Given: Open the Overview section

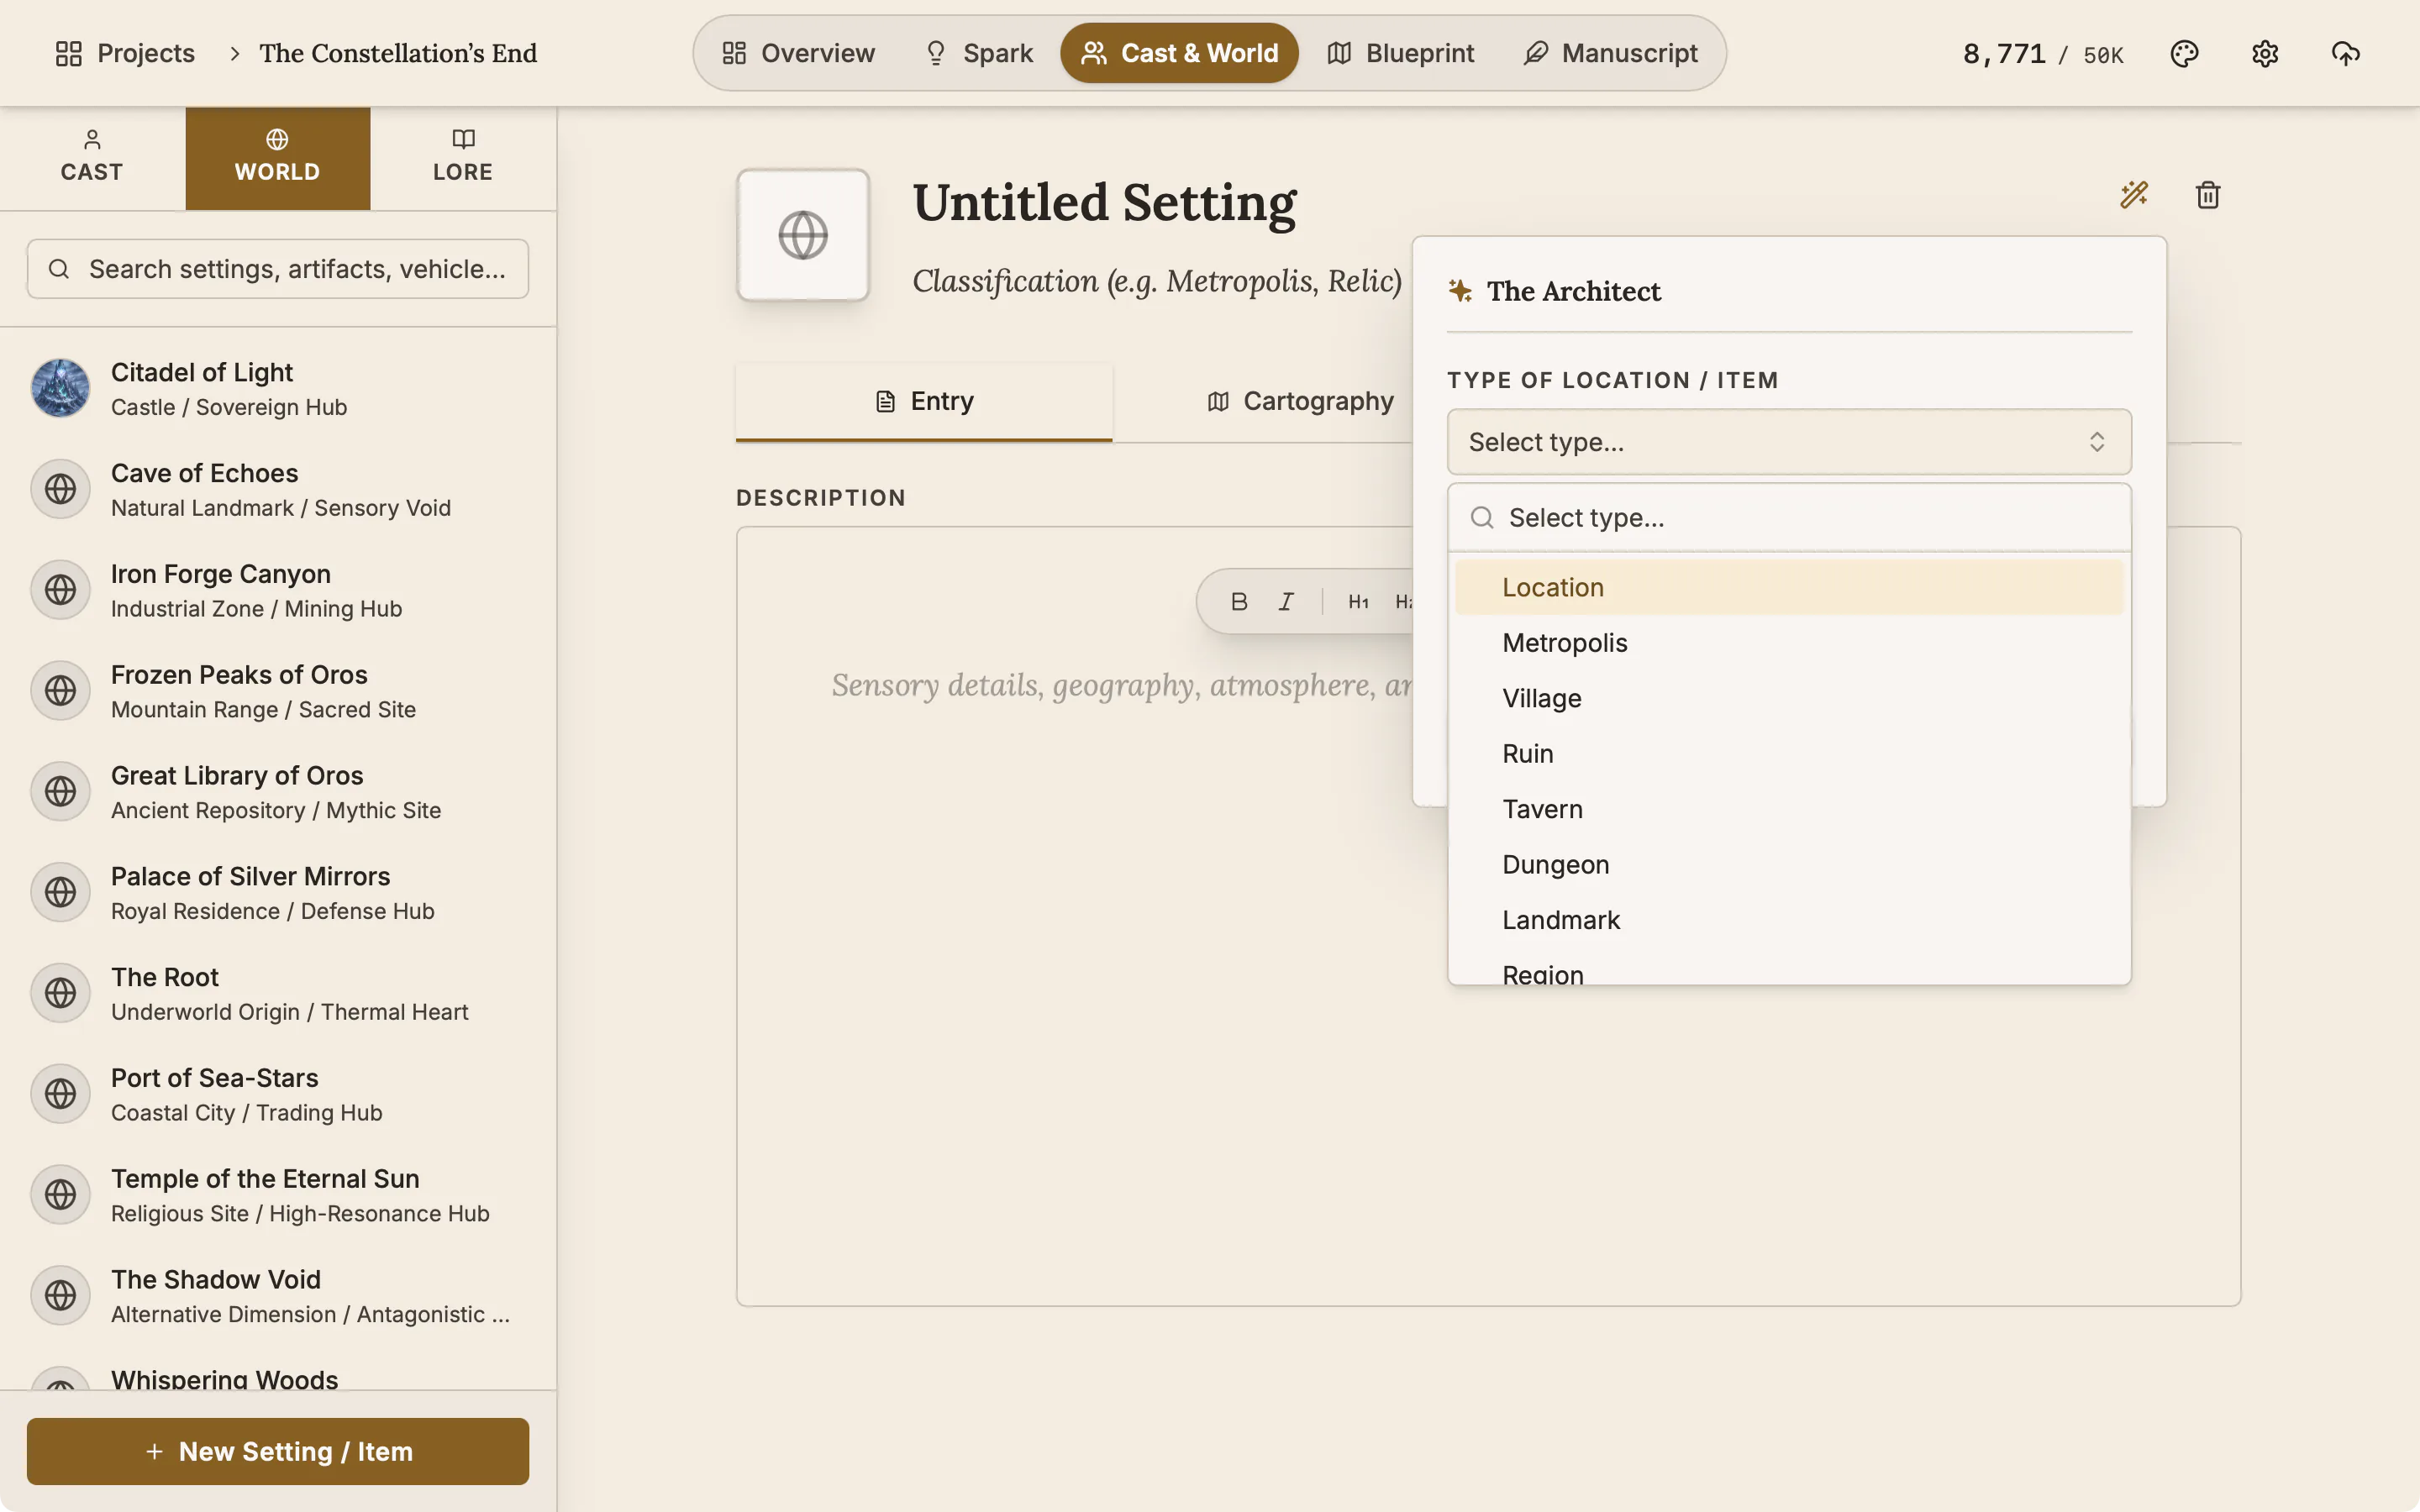Looking at the screenshot, I should (798, 53).
